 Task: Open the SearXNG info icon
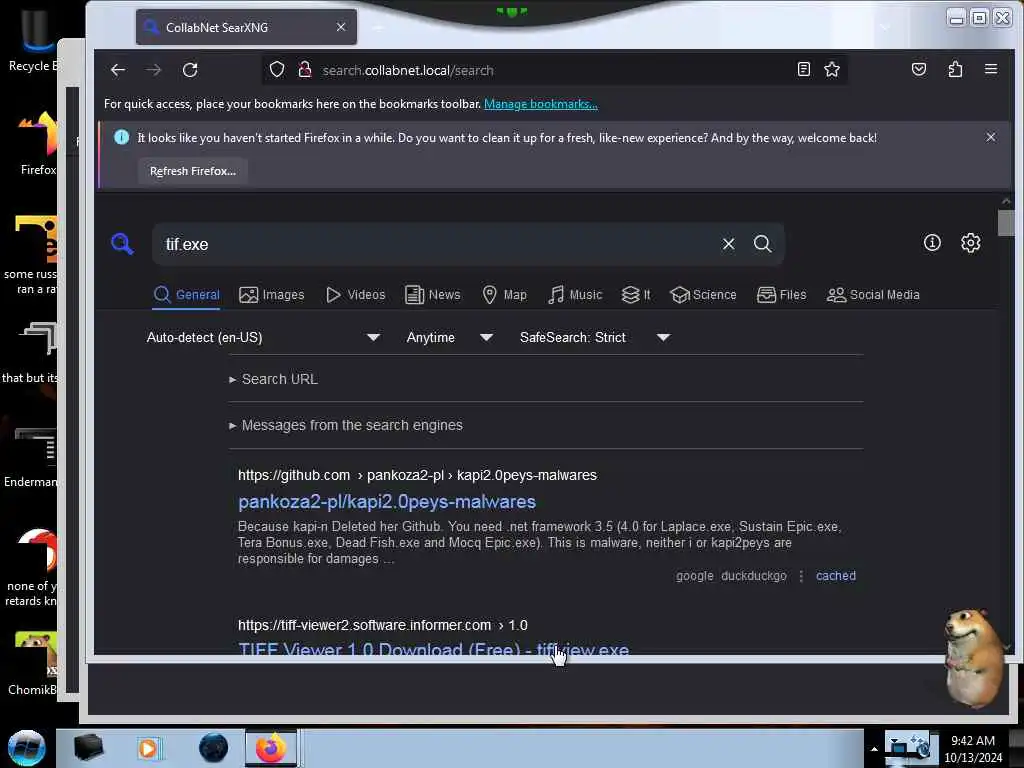click(x=932, y=243)
